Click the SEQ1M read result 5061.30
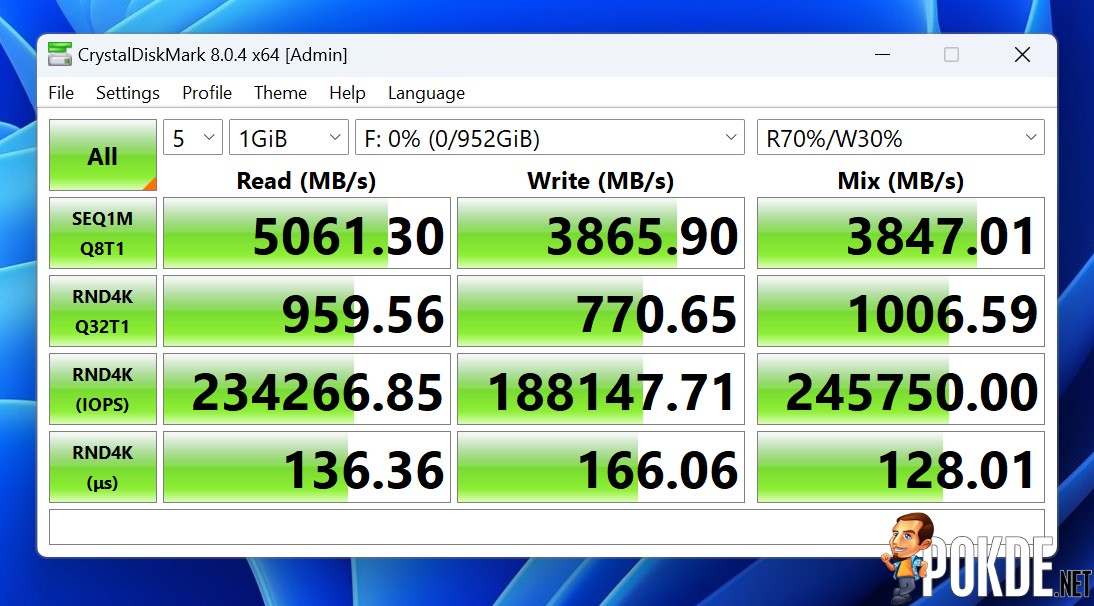Image resolution: width=1094 pixels, height=606 pixels. coord(307,233)
